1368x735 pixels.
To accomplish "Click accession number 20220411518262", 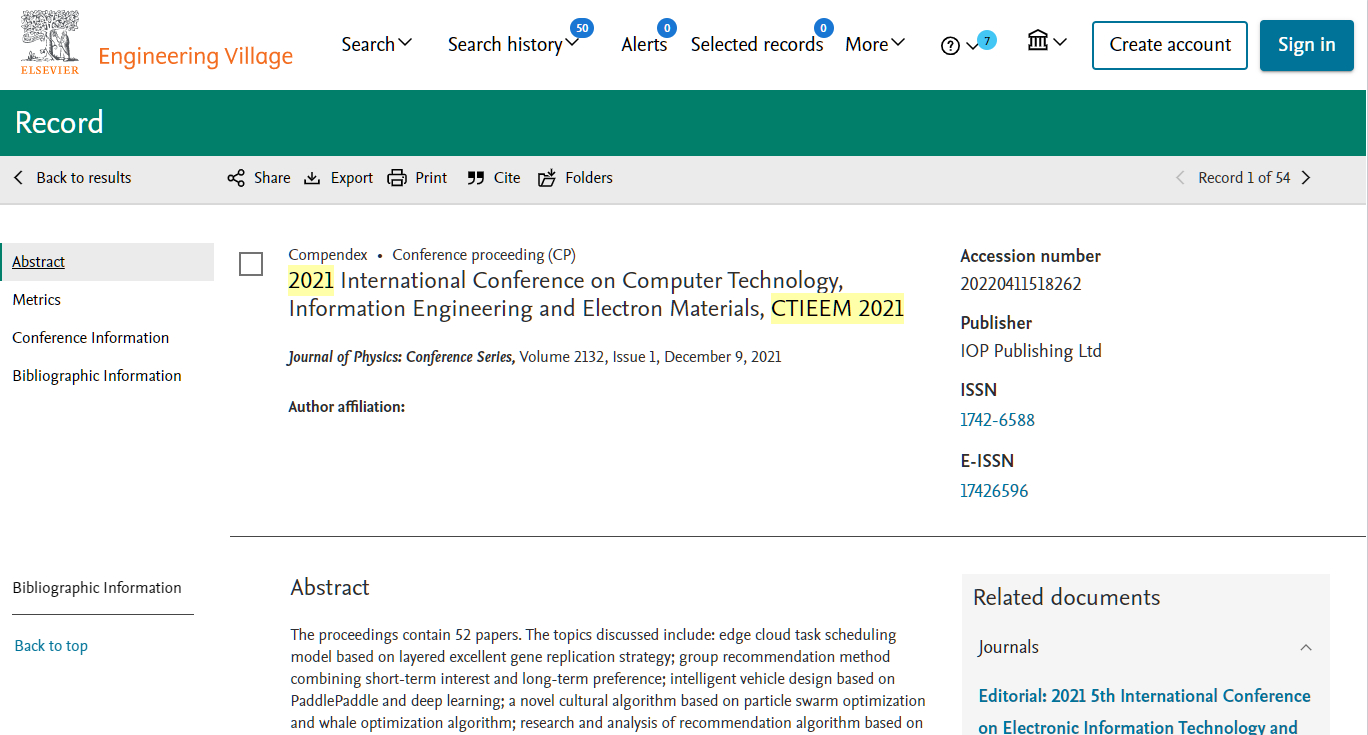I will coord(1021,284).
